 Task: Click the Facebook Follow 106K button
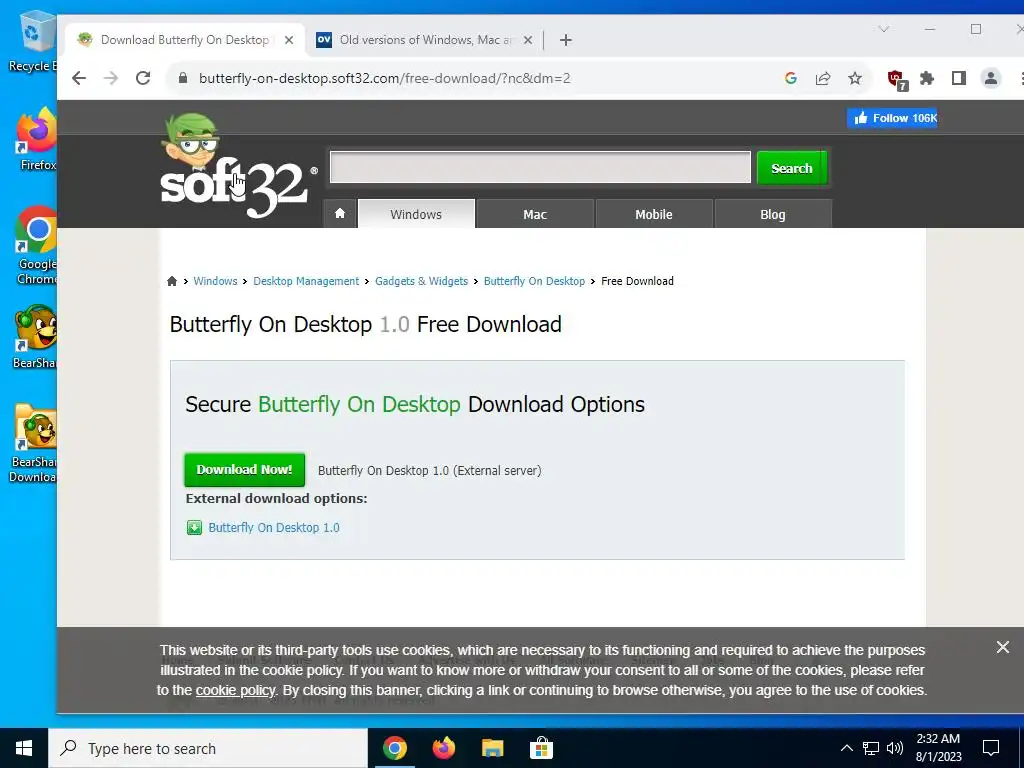click(892, 118)
